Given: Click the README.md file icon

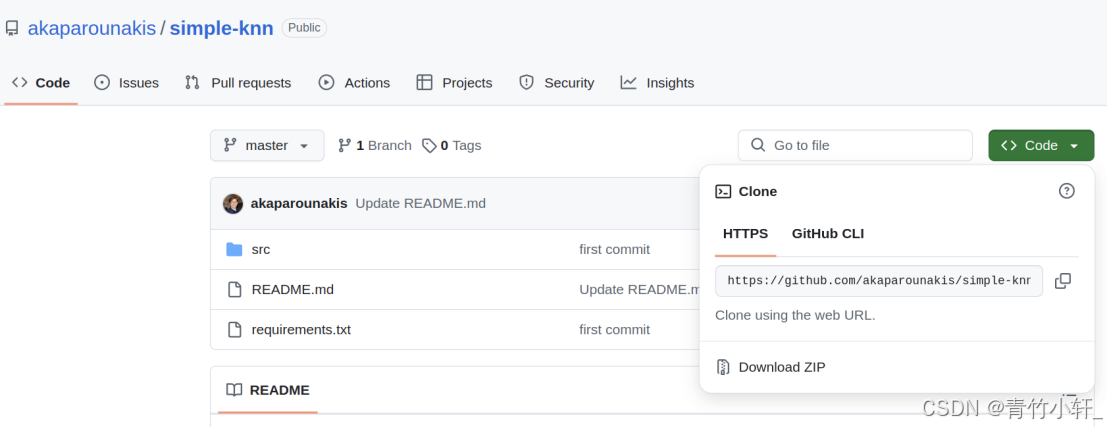Looking at the screenshot, I should (234, 289).
